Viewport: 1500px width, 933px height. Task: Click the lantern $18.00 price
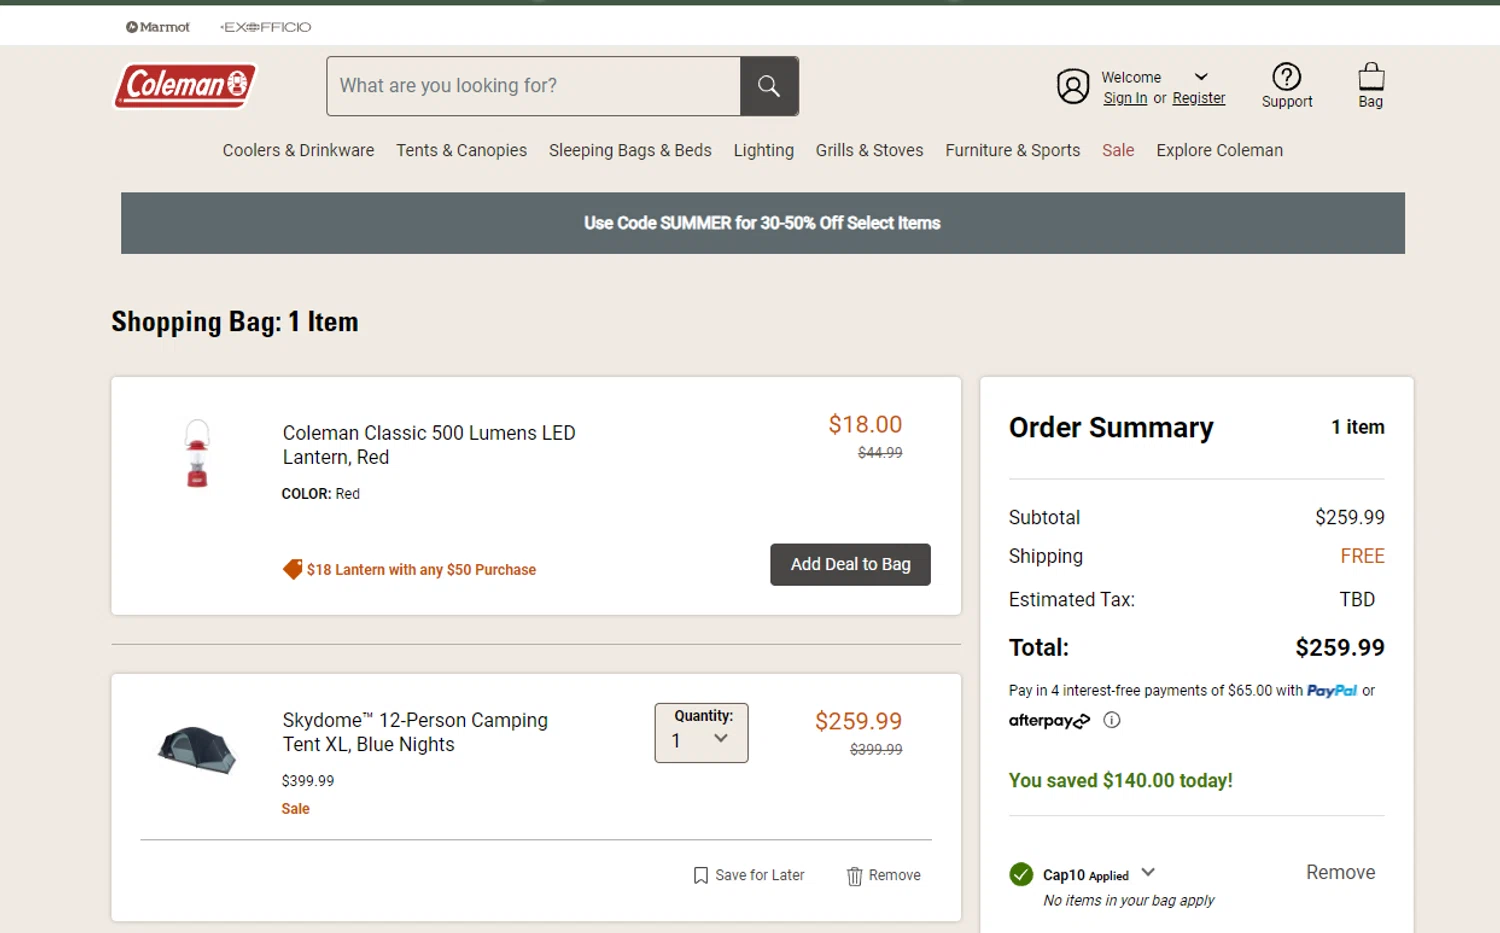point(865,425)
